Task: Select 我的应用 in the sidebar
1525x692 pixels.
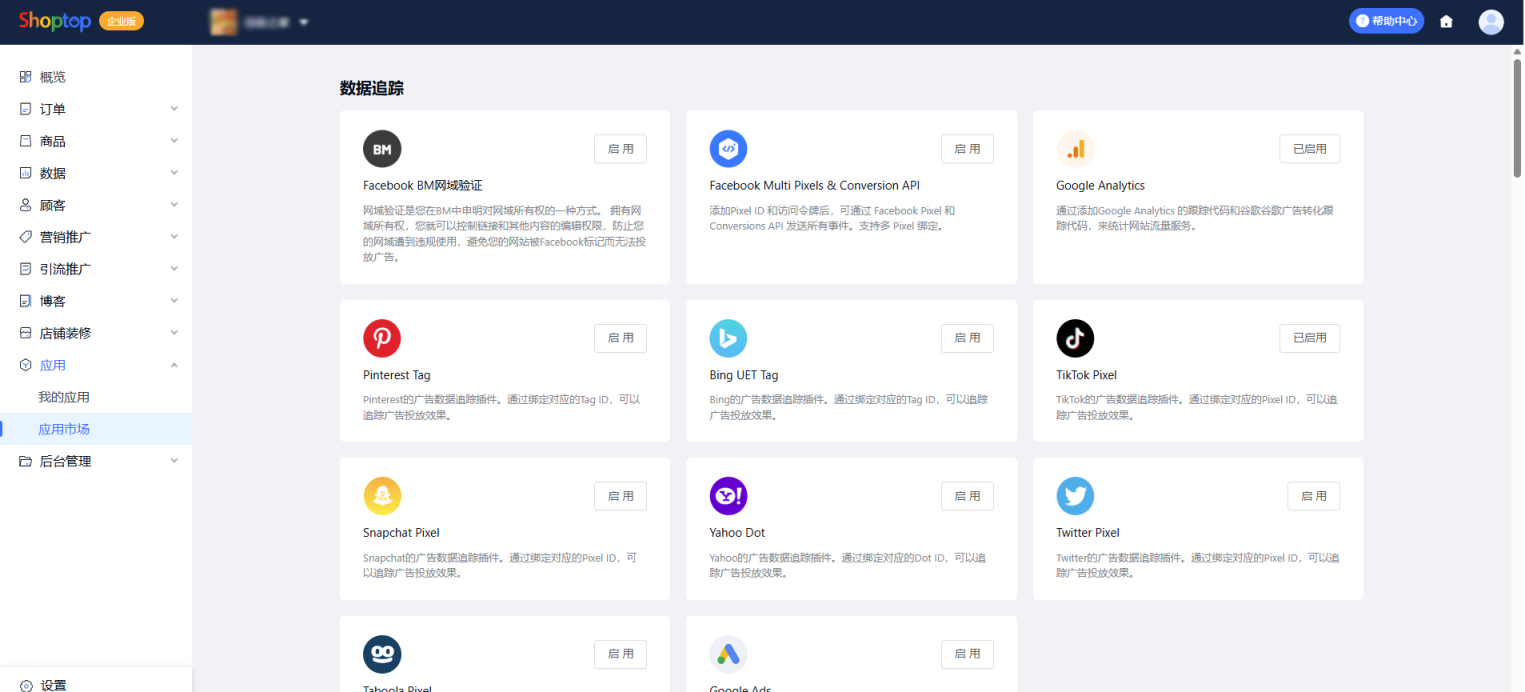Action: pos(64,397)
